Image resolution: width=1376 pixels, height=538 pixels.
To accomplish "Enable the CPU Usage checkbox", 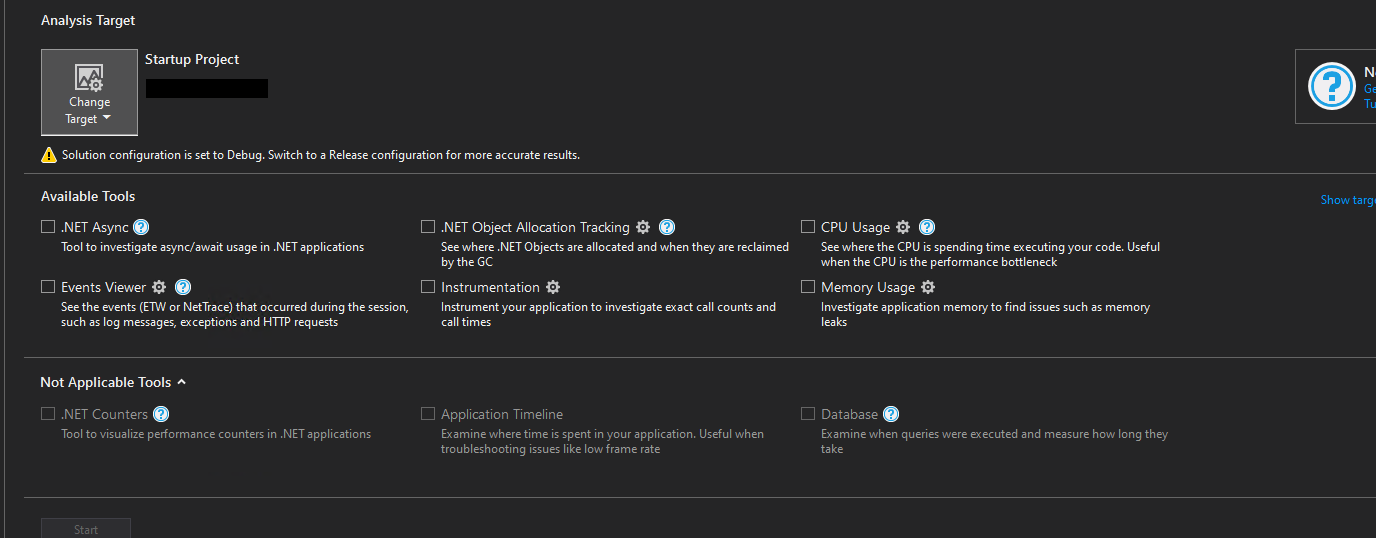I will [x=808, y=227].
